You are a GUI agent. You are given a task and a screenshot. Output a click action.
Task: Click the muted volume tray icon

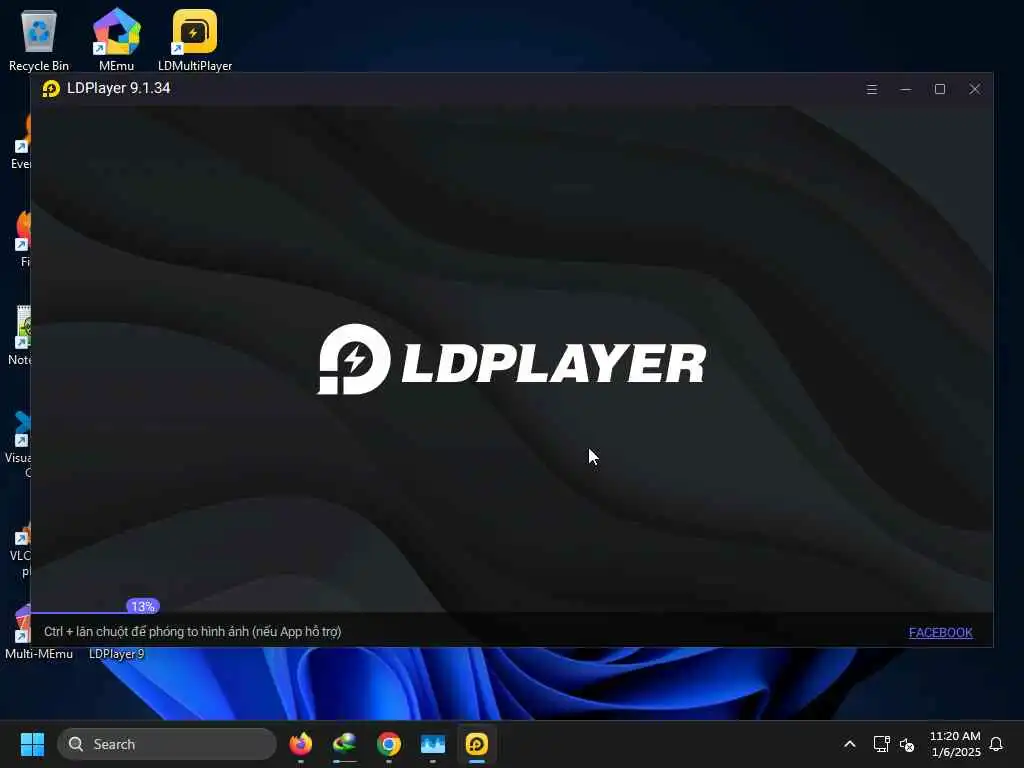coord(906,744)
